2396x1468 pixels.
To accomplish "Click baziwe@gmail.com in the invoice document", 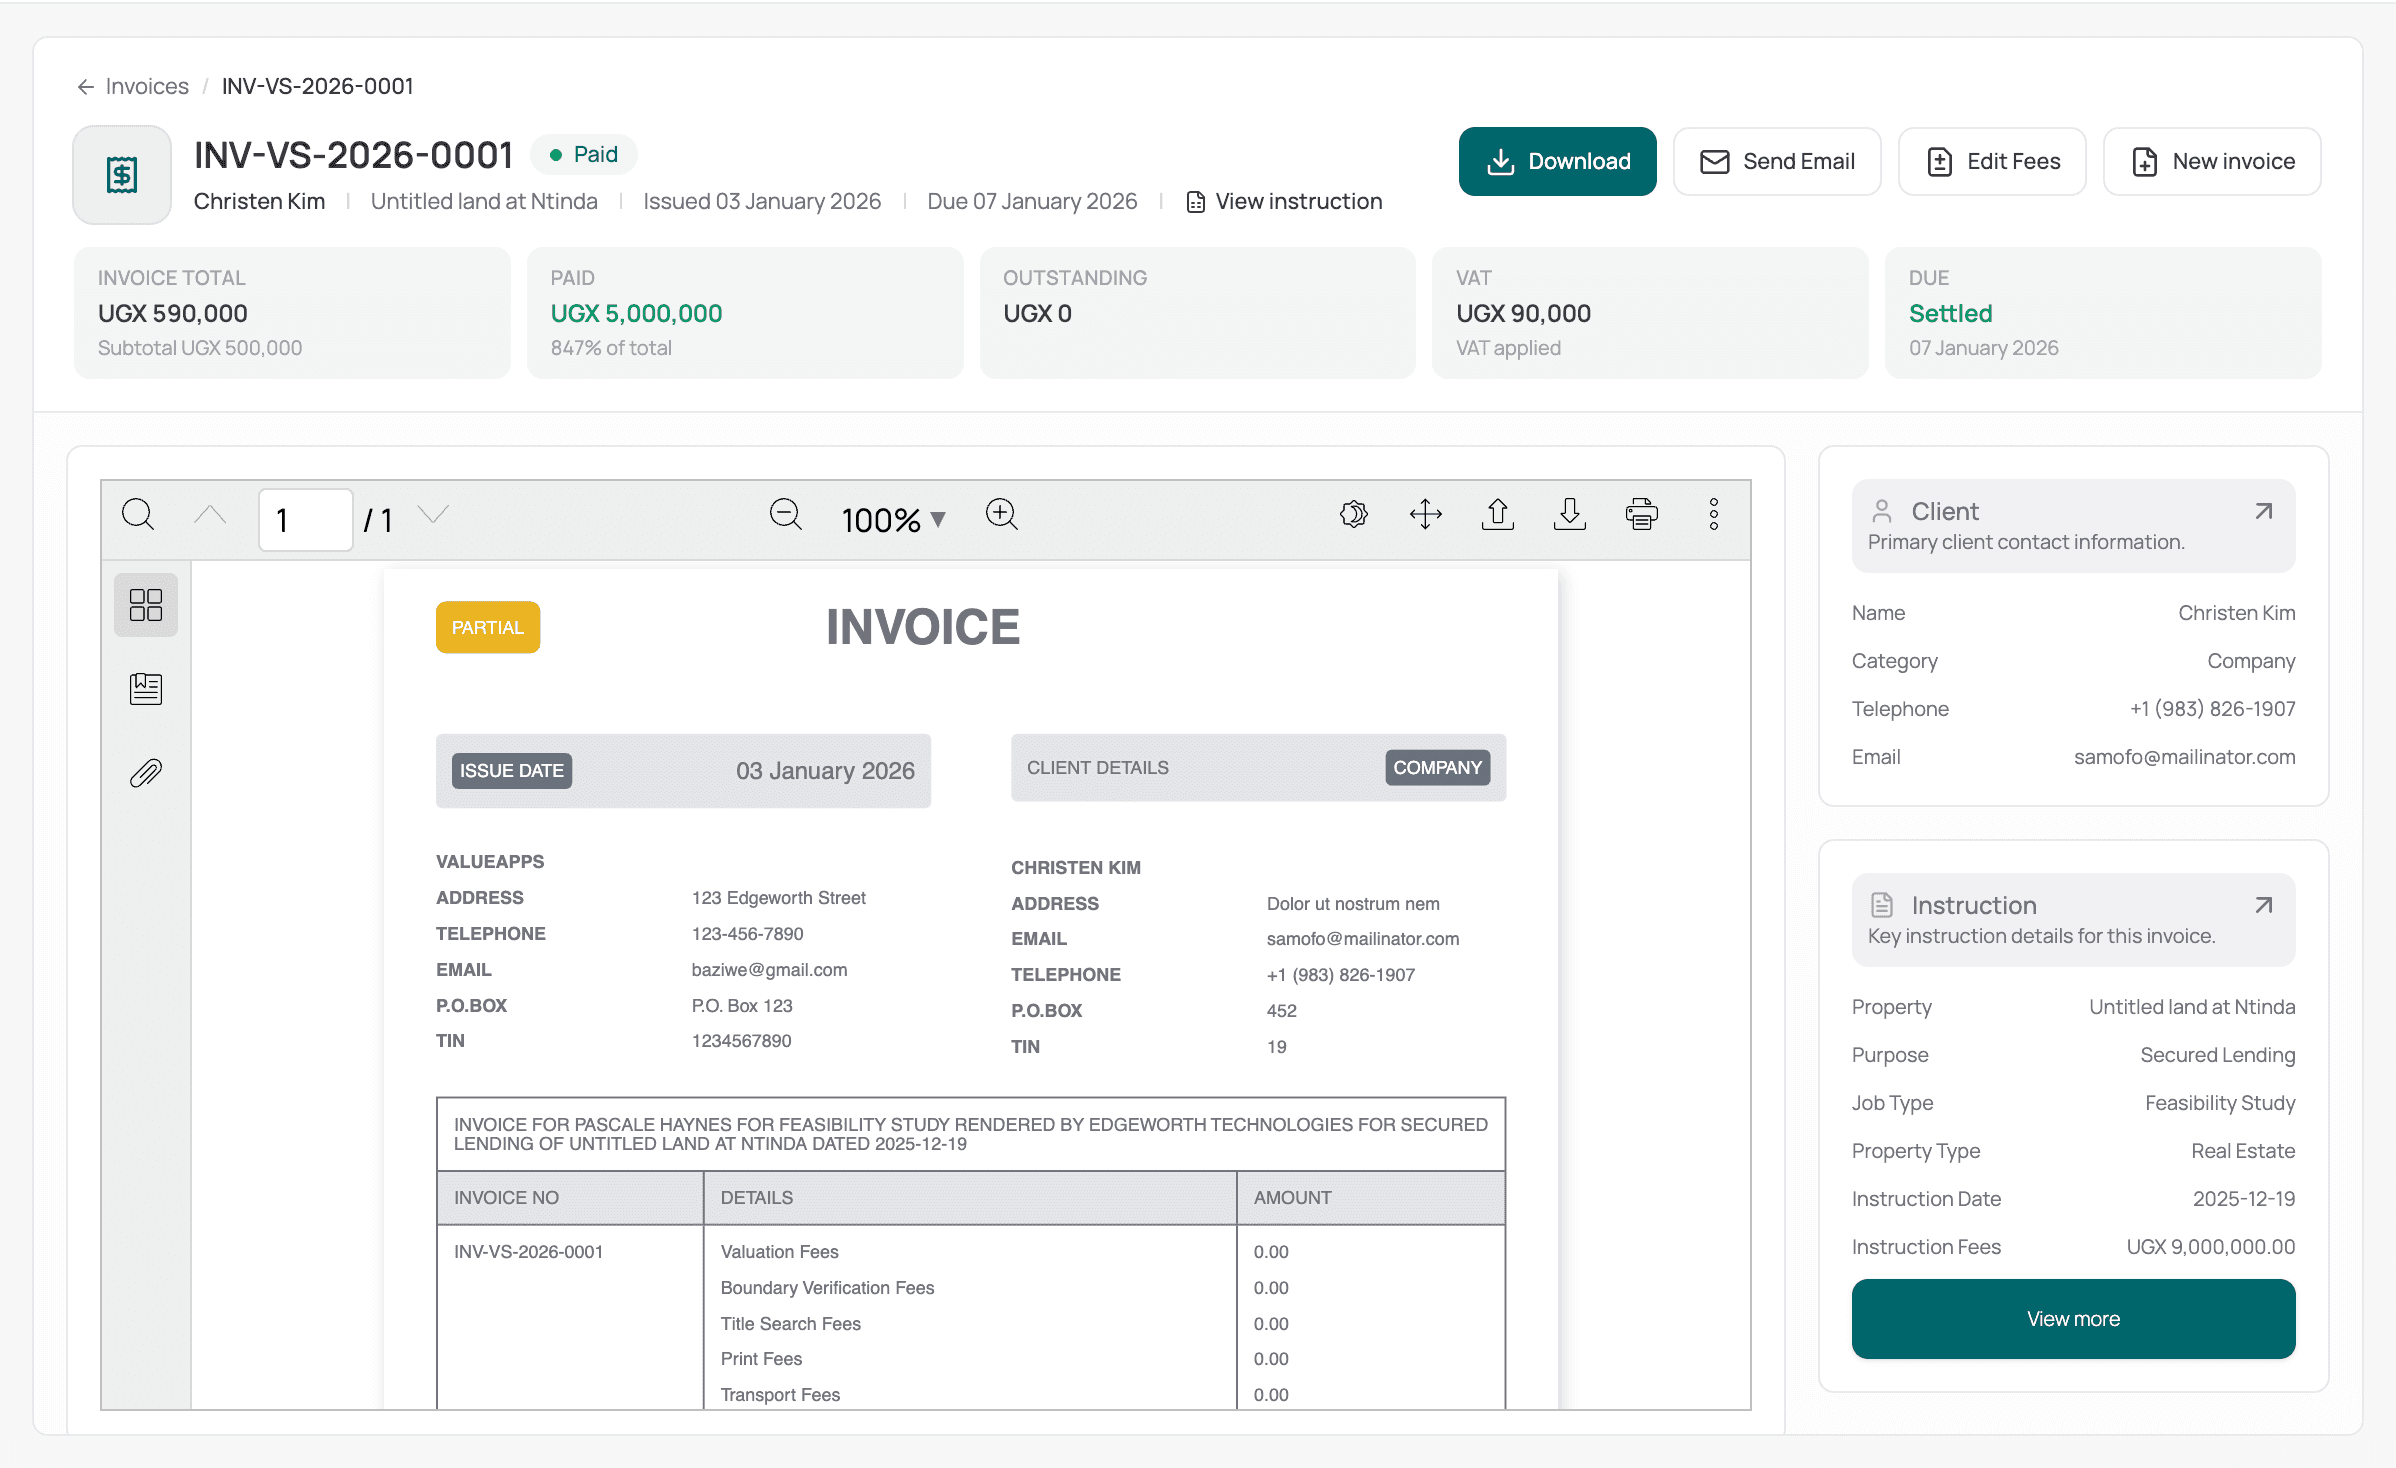I will pyautogui.click(x=769, y=970).
